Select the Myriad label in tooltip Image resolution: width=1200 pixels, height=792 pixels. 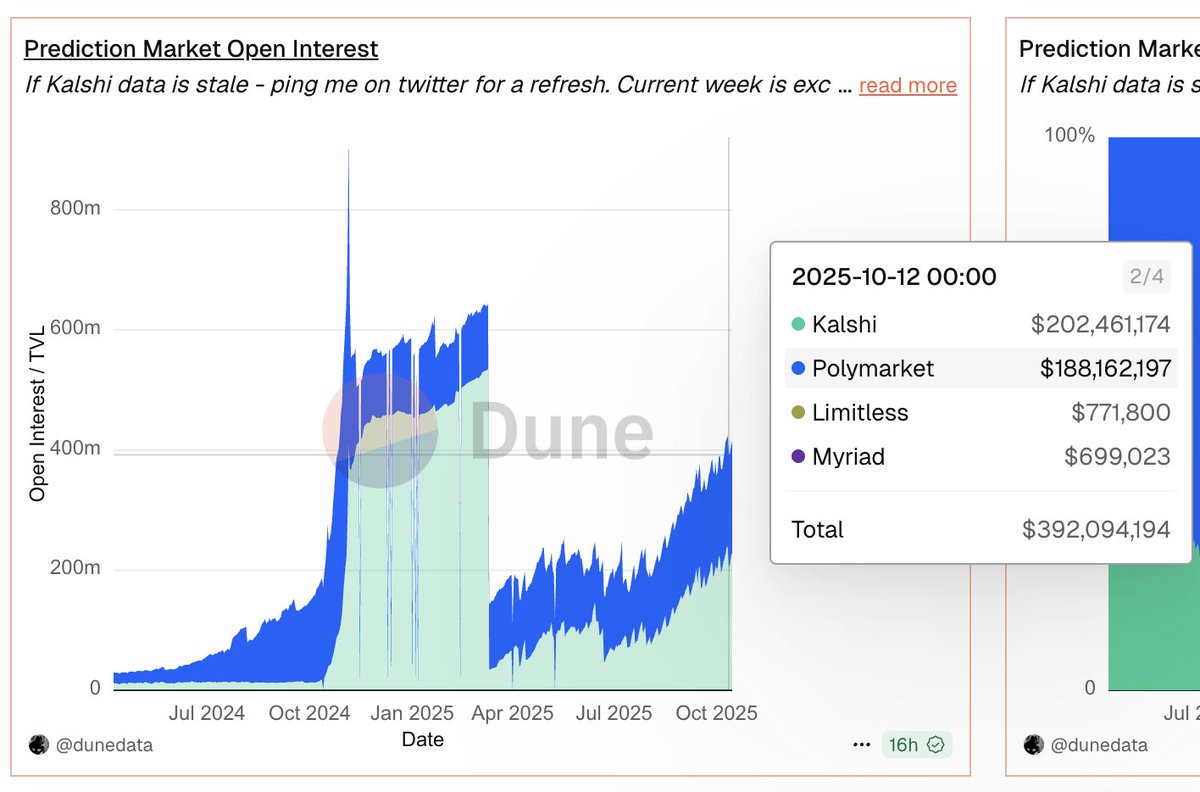tap(848, 456)
